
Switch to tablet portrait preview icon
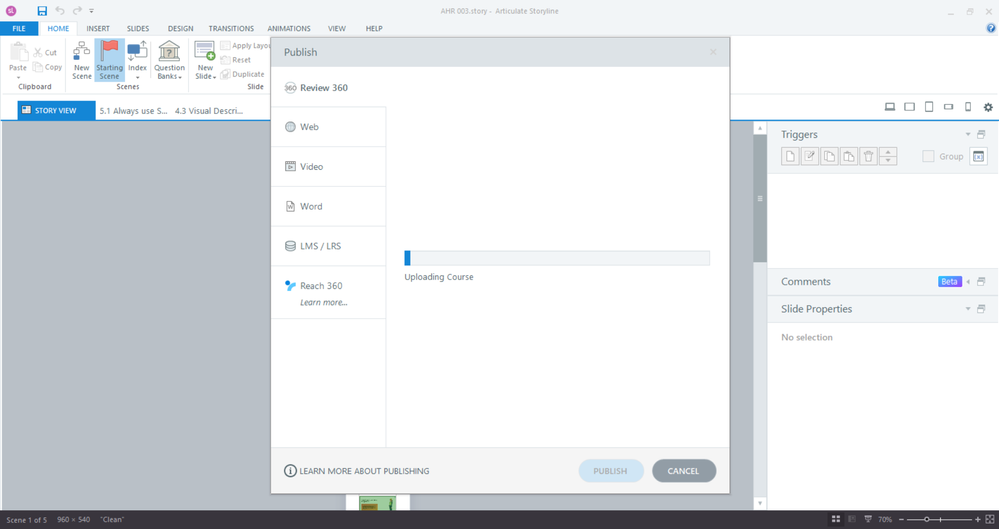point(929,107)
